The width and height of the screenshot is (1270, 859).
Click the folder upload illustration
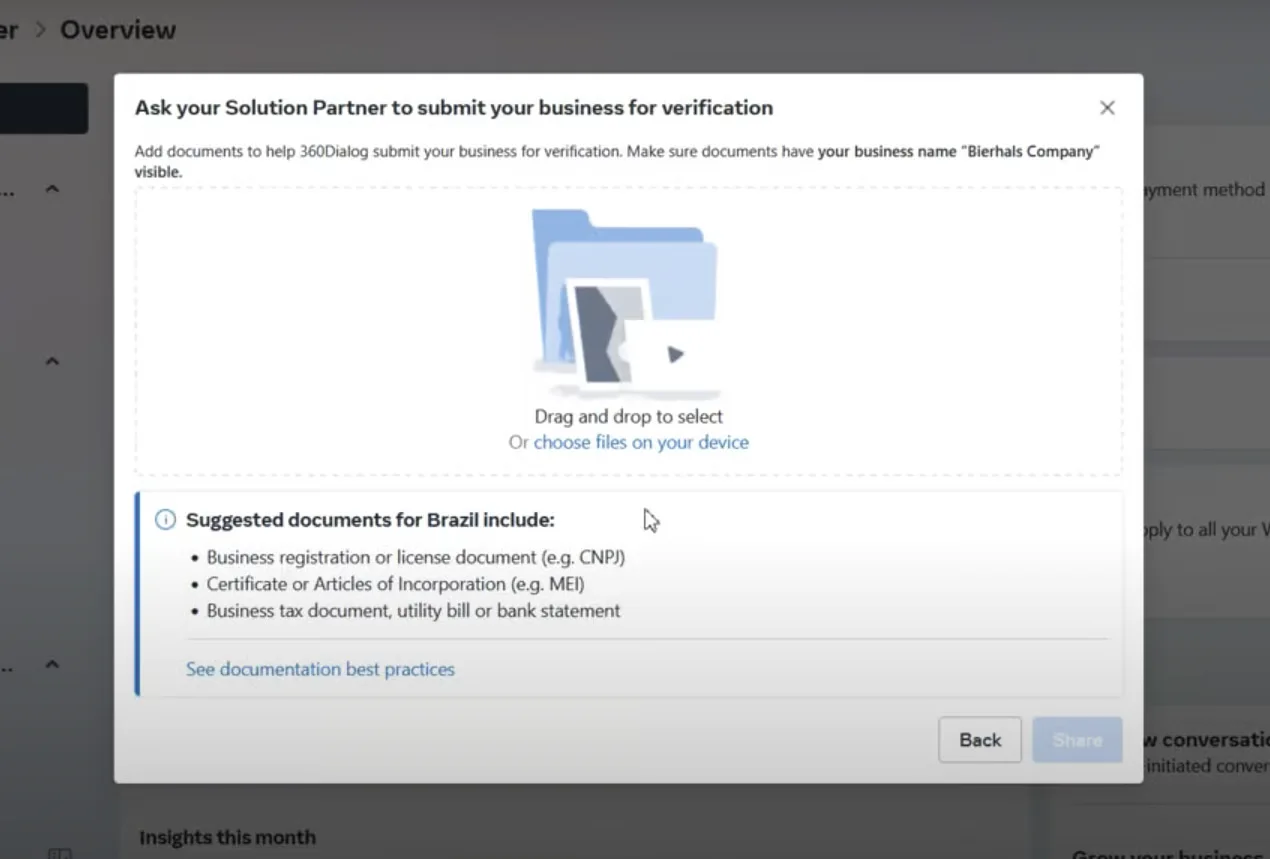[626, 304]
